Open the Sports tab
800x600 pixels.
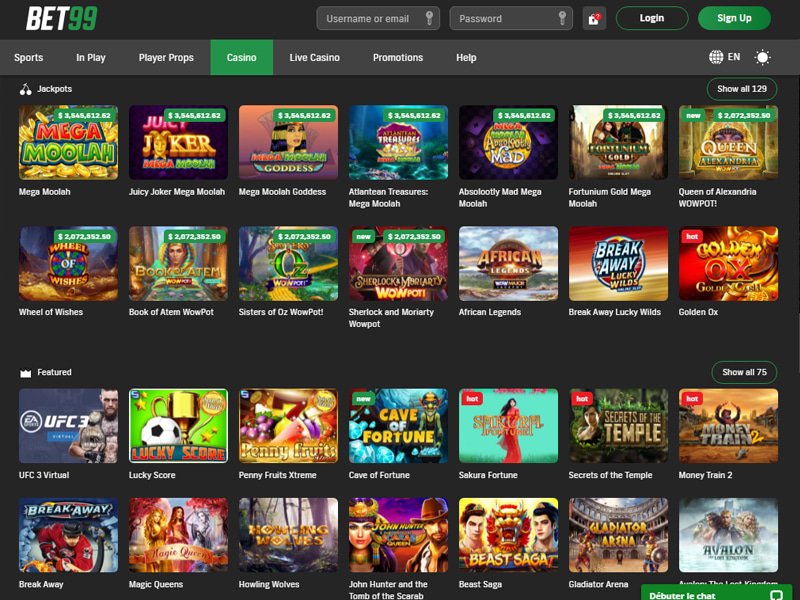29,58
